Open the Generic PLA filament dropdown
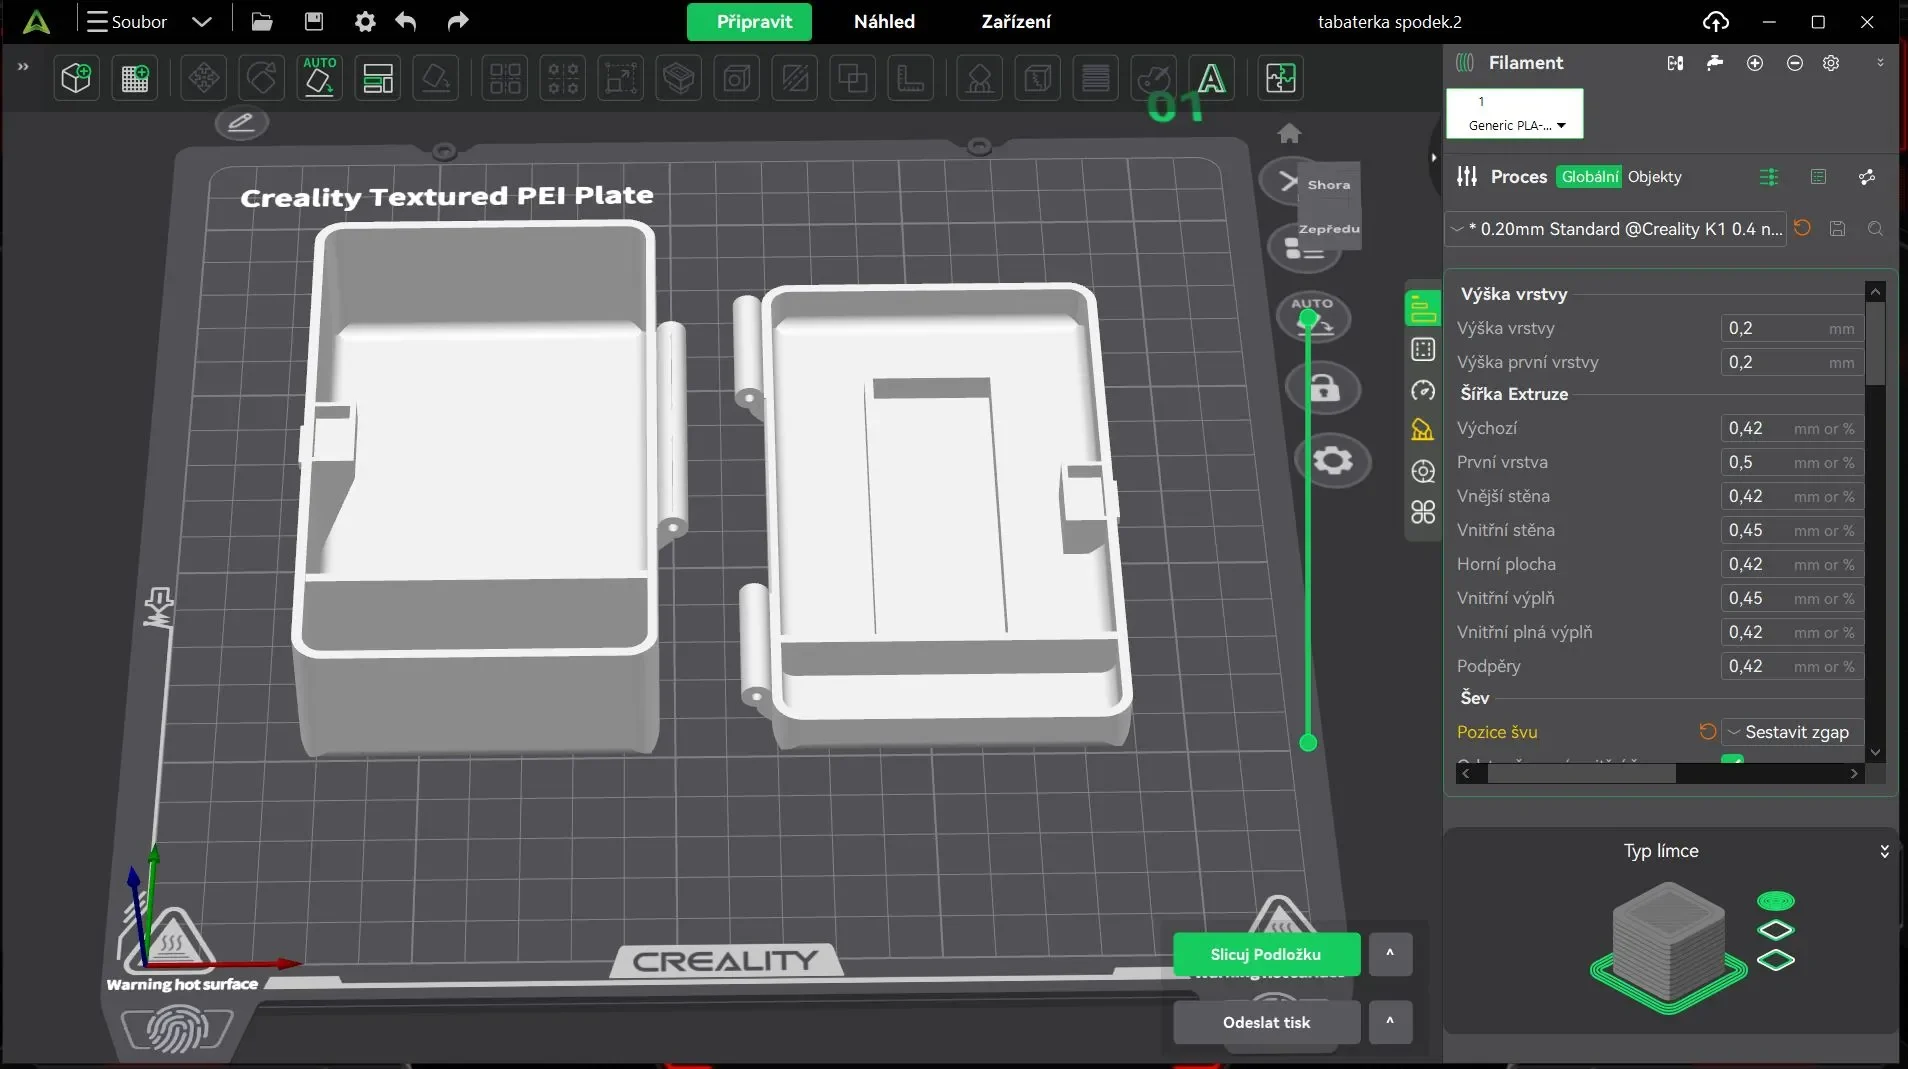 click(x=1515, y=113)
